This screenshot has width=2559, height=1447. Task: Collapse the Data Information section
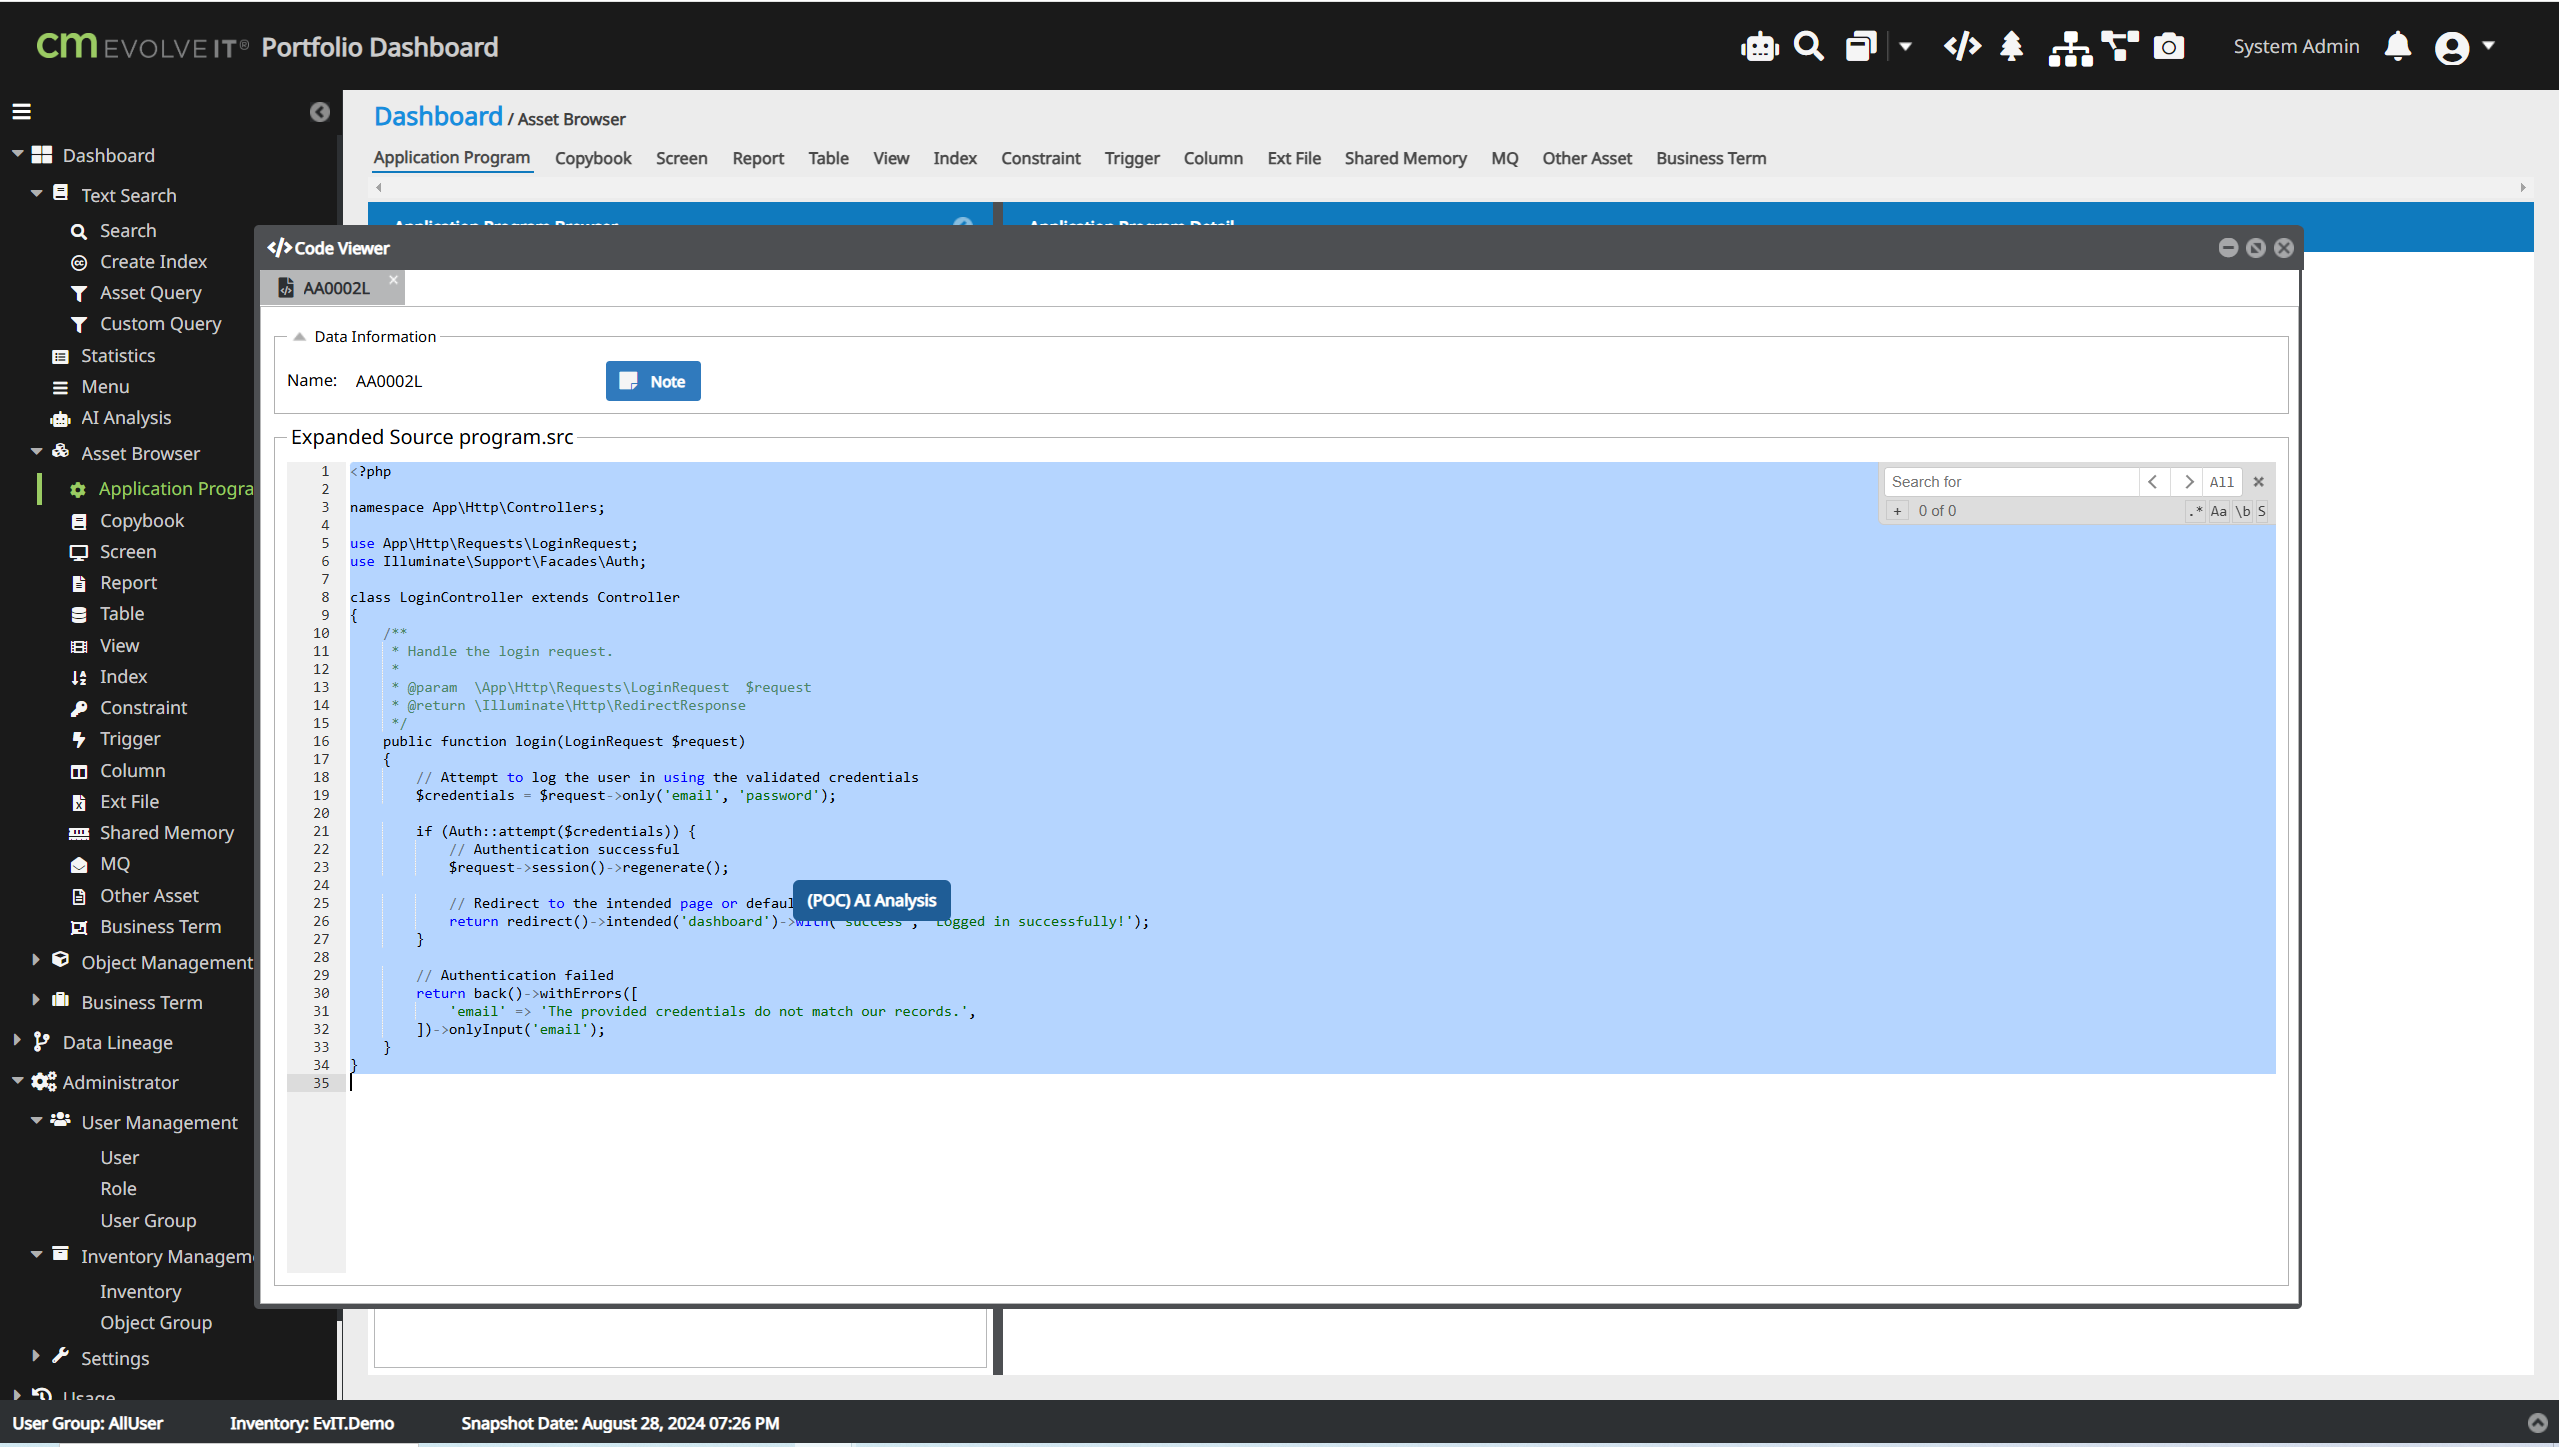click(299, 336)
